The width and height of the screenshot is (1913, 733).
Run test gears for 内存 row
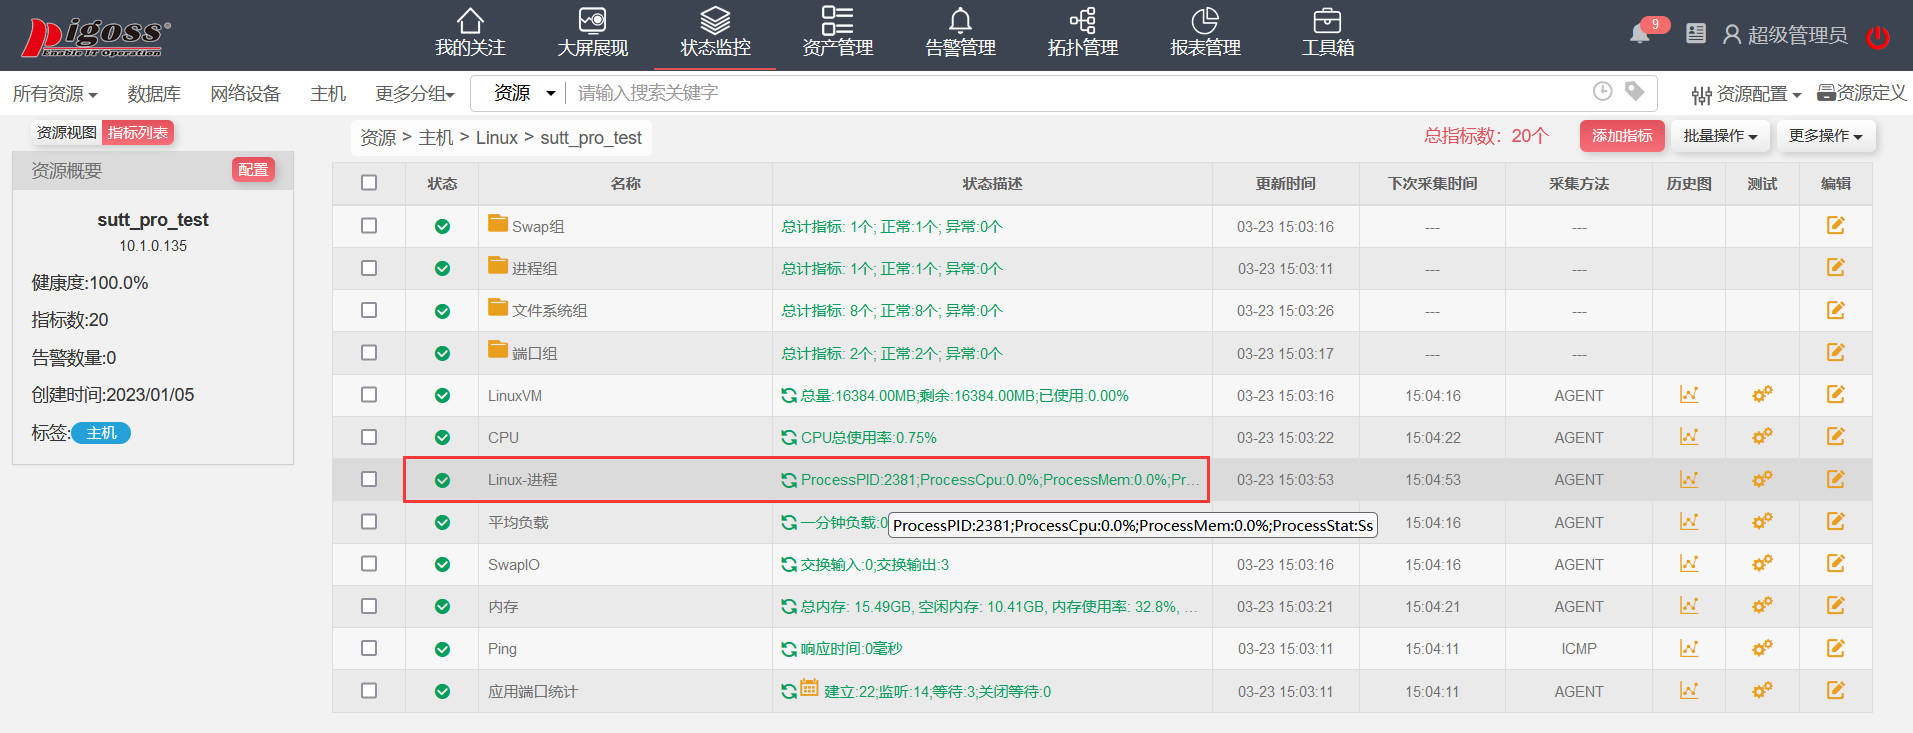(1762, 606)
